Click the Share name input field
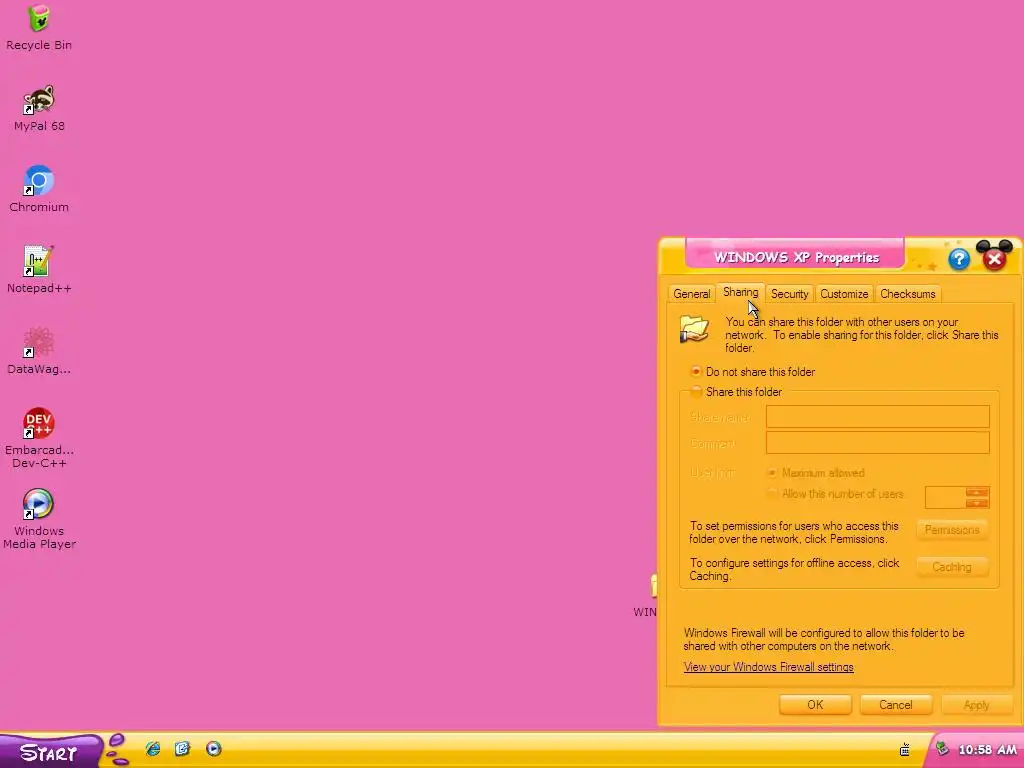 click(x=878, y=417)
